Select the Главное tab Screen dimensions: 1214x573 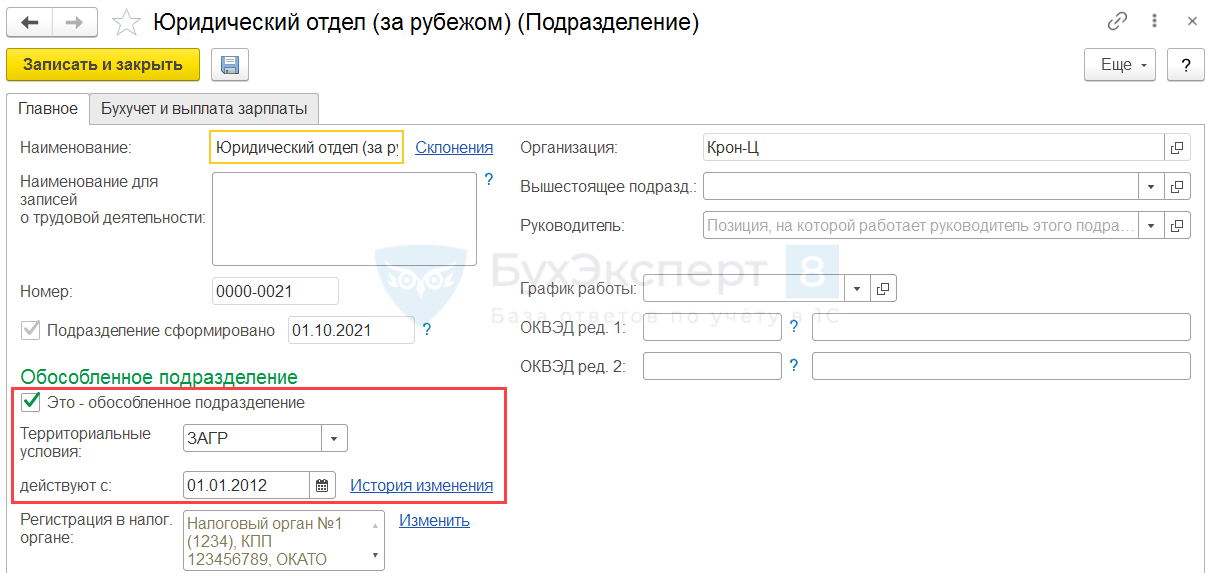(47, 109)
